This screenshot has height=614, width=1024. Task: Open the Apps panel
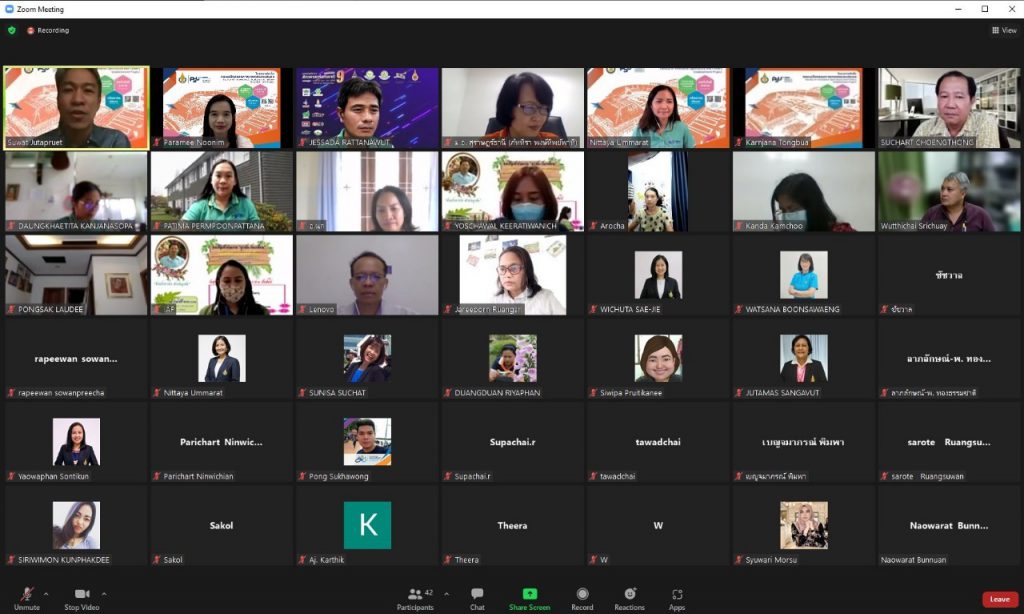[x=677, y=597]
